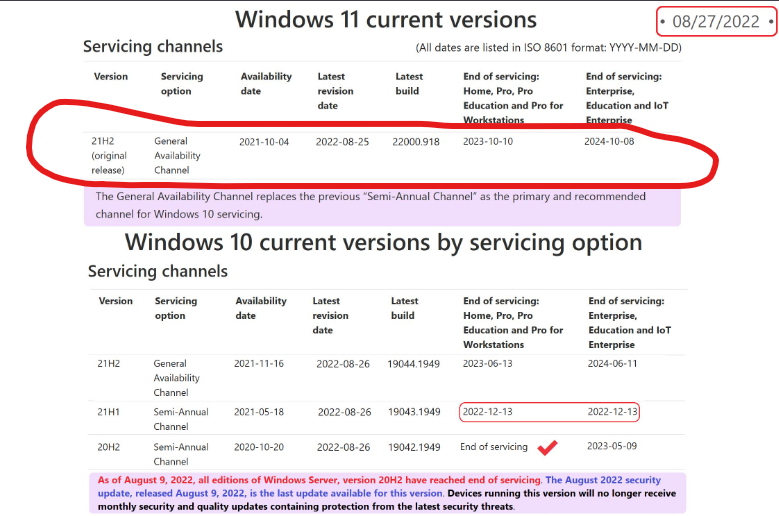The height and width of the screenshot is (516, 779).
Task: Click 'Servicing channels' heading under Windows 10
Action: pyautogui.click(x=158, y=271)
